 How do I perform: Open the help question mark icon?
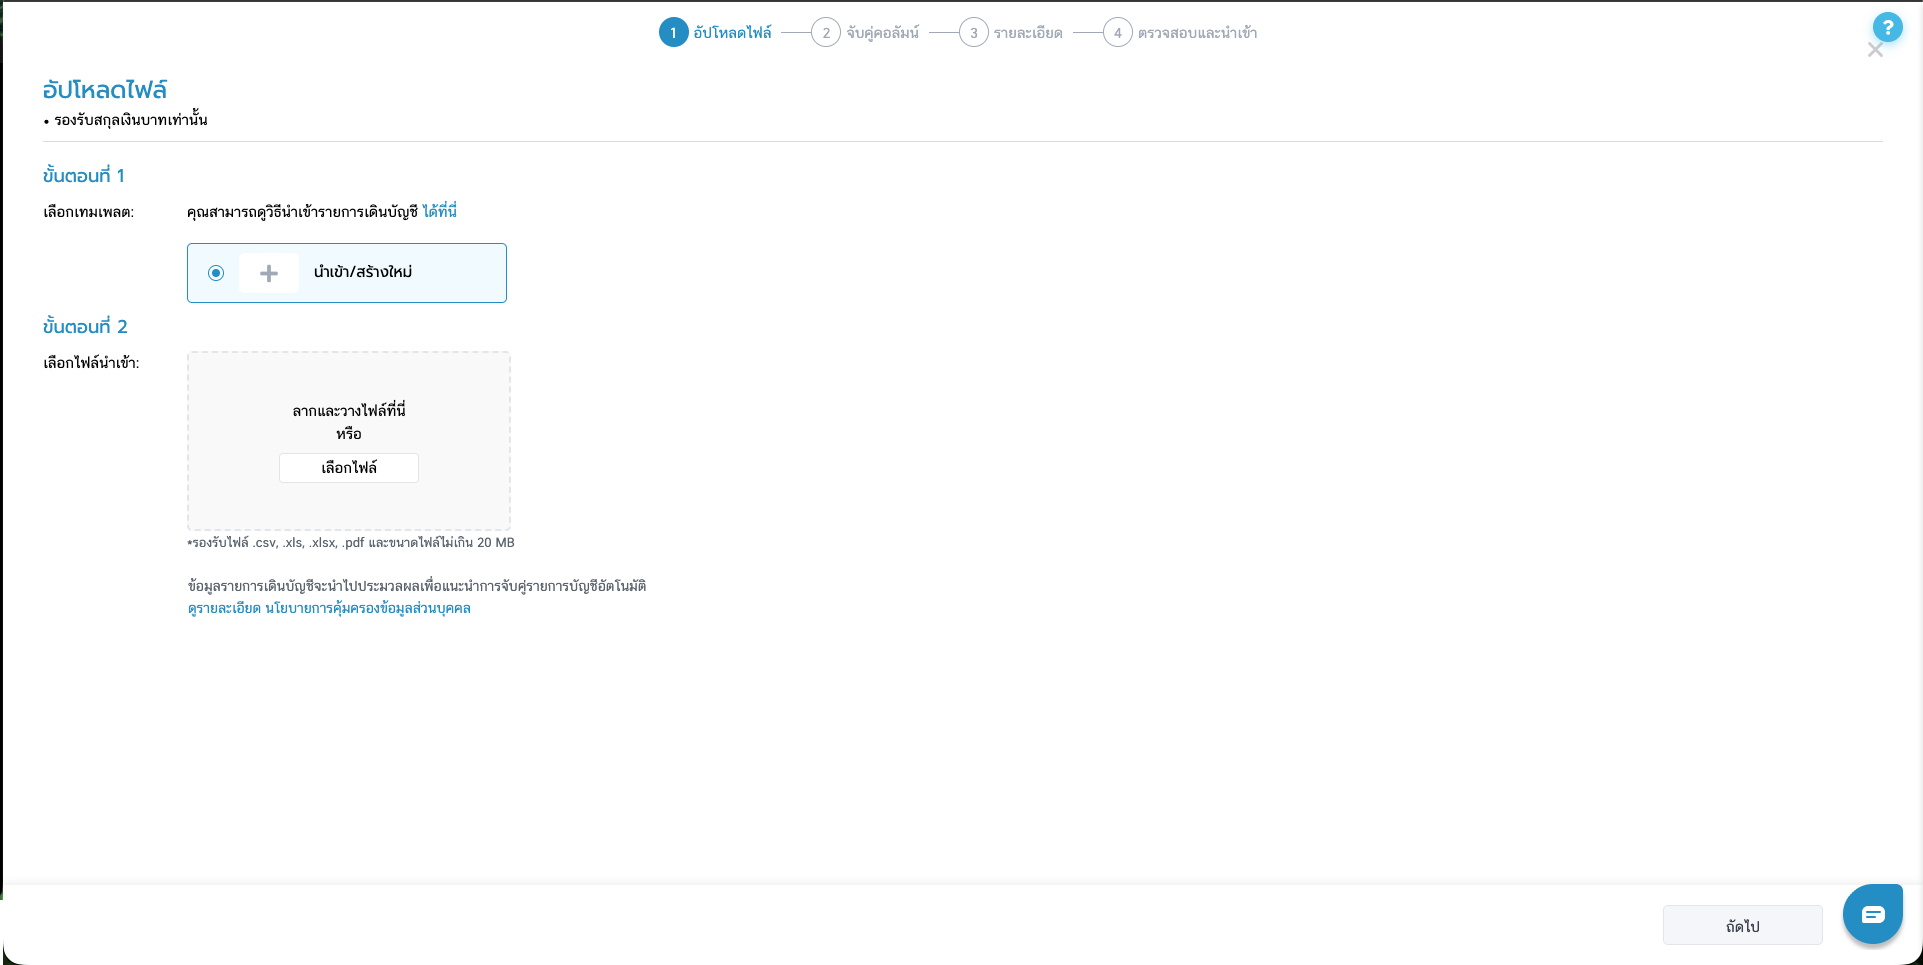tap(1888, 27)
